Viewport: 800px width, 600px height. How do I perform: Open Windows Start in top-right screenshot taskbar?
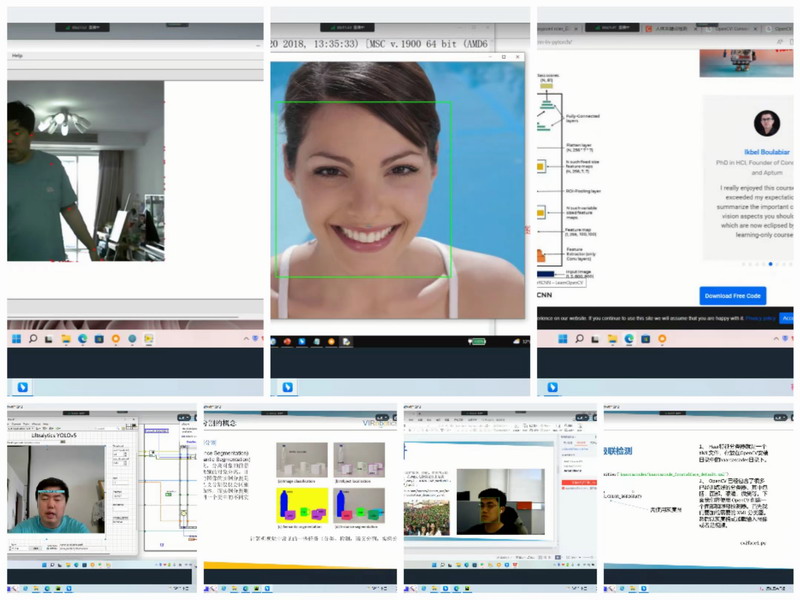(x=563, y=339)
